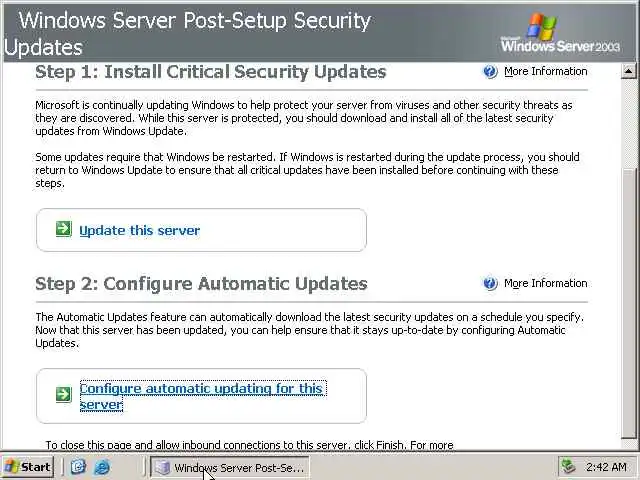The width and height of the screenshot is (640, 480).
Task: Open More Information link for Step 1
Action: (x=545, y=72)
